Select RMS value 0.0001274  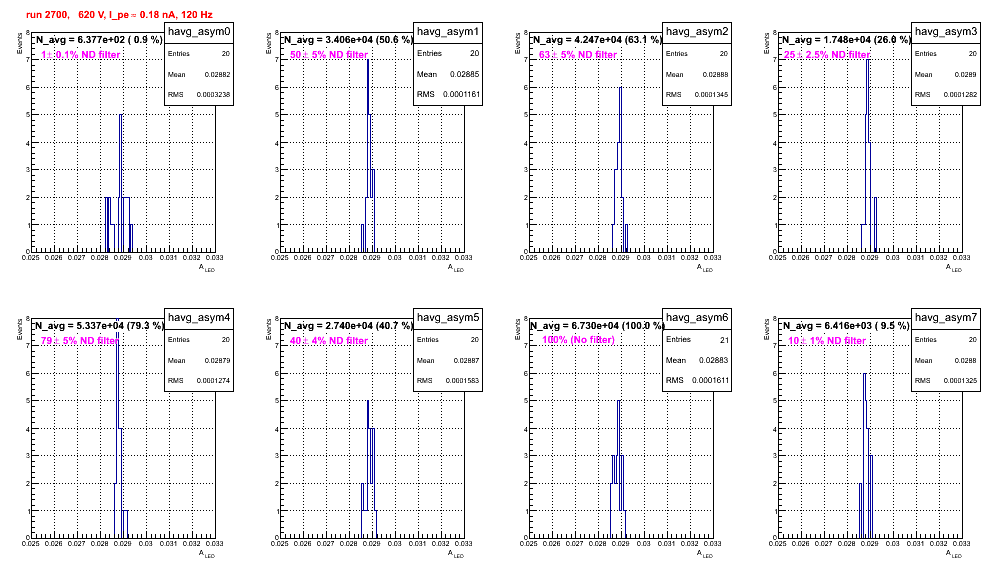(x=213, y=381)
